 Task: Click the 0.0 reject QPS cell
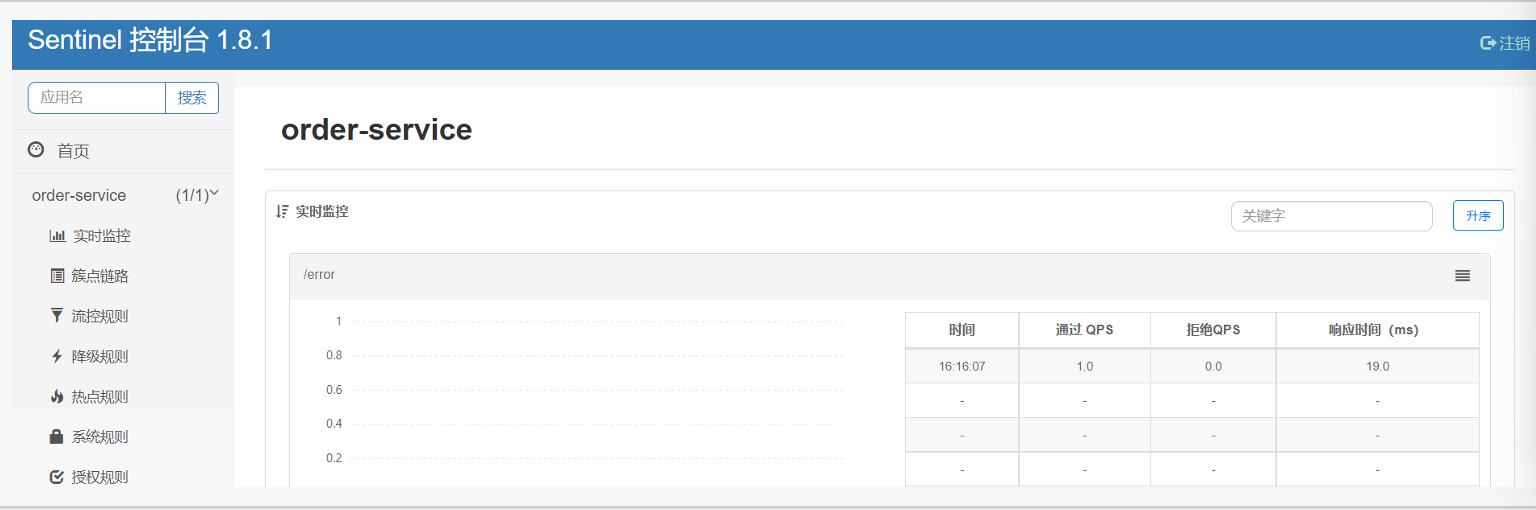tap(1213, 366)
